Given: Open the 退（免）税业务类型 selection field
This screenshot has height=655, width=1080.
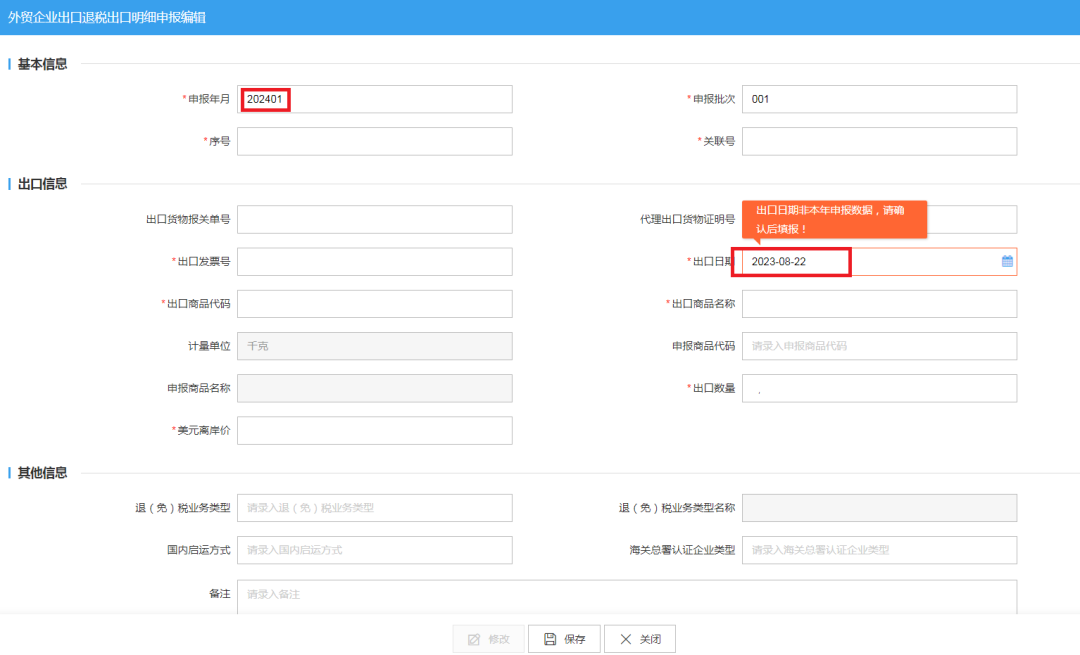Looking at the screenshot, I should (x=374, y=508).
